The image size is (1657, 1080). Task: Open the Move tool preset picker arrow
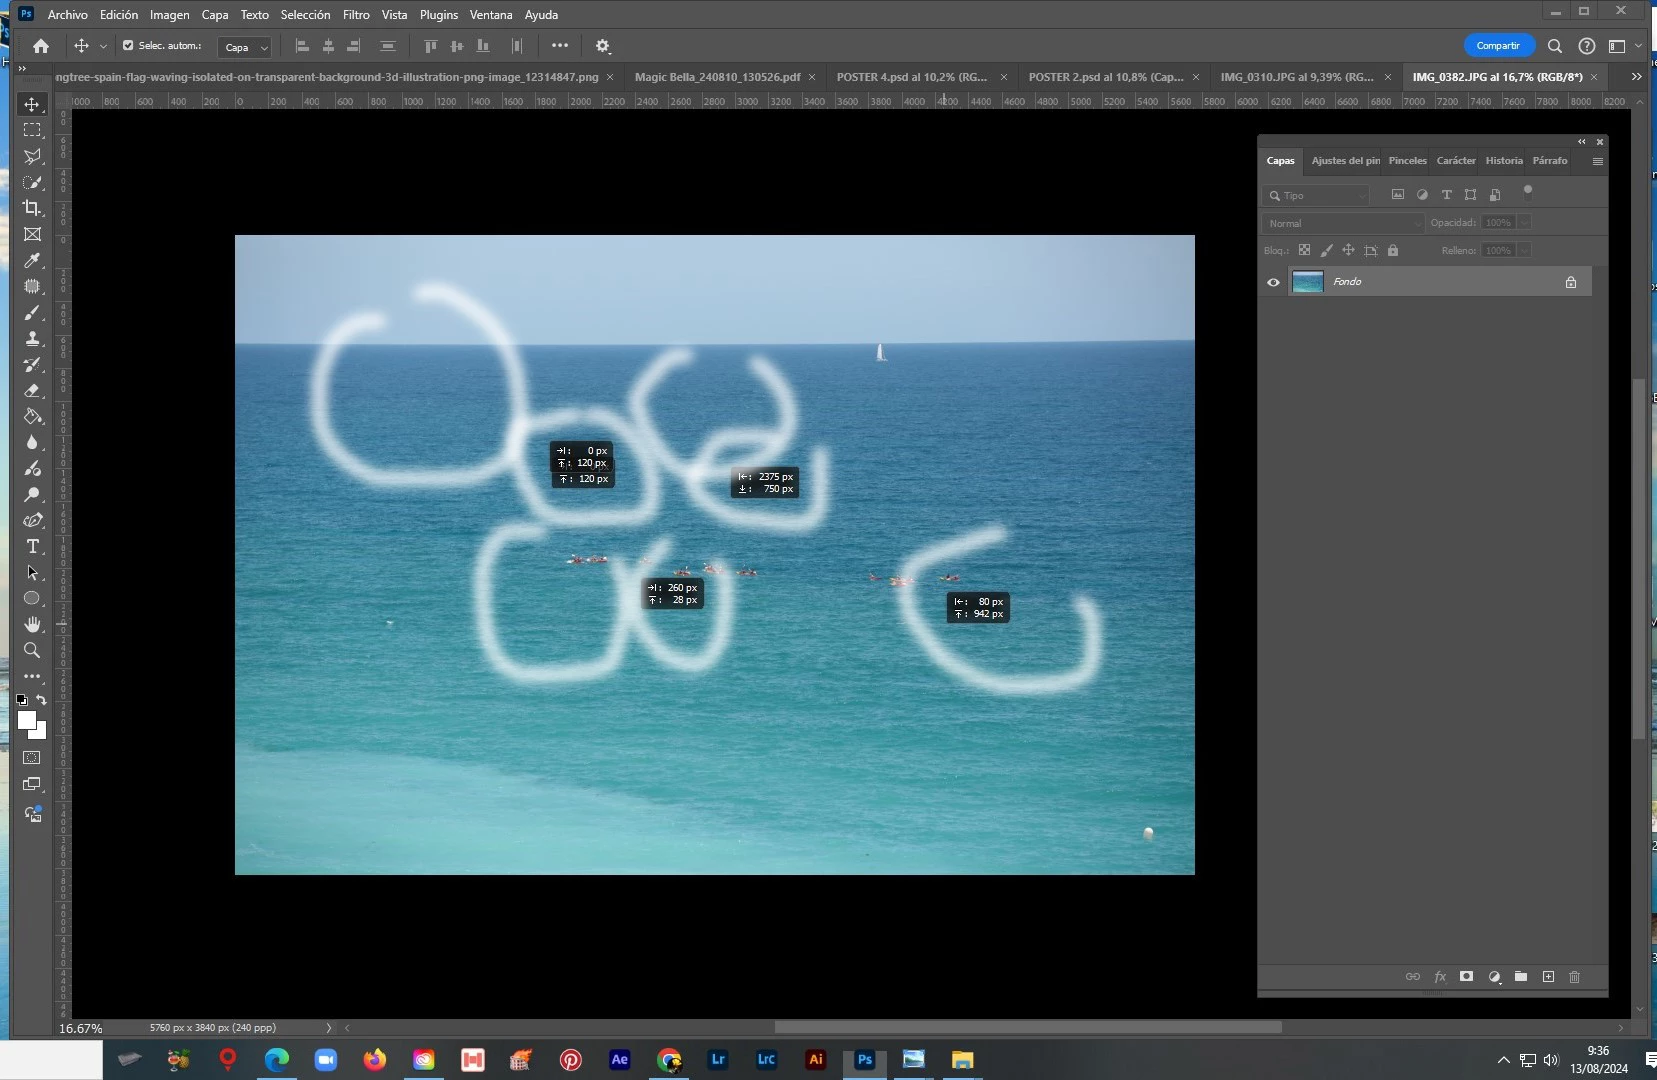103,46
